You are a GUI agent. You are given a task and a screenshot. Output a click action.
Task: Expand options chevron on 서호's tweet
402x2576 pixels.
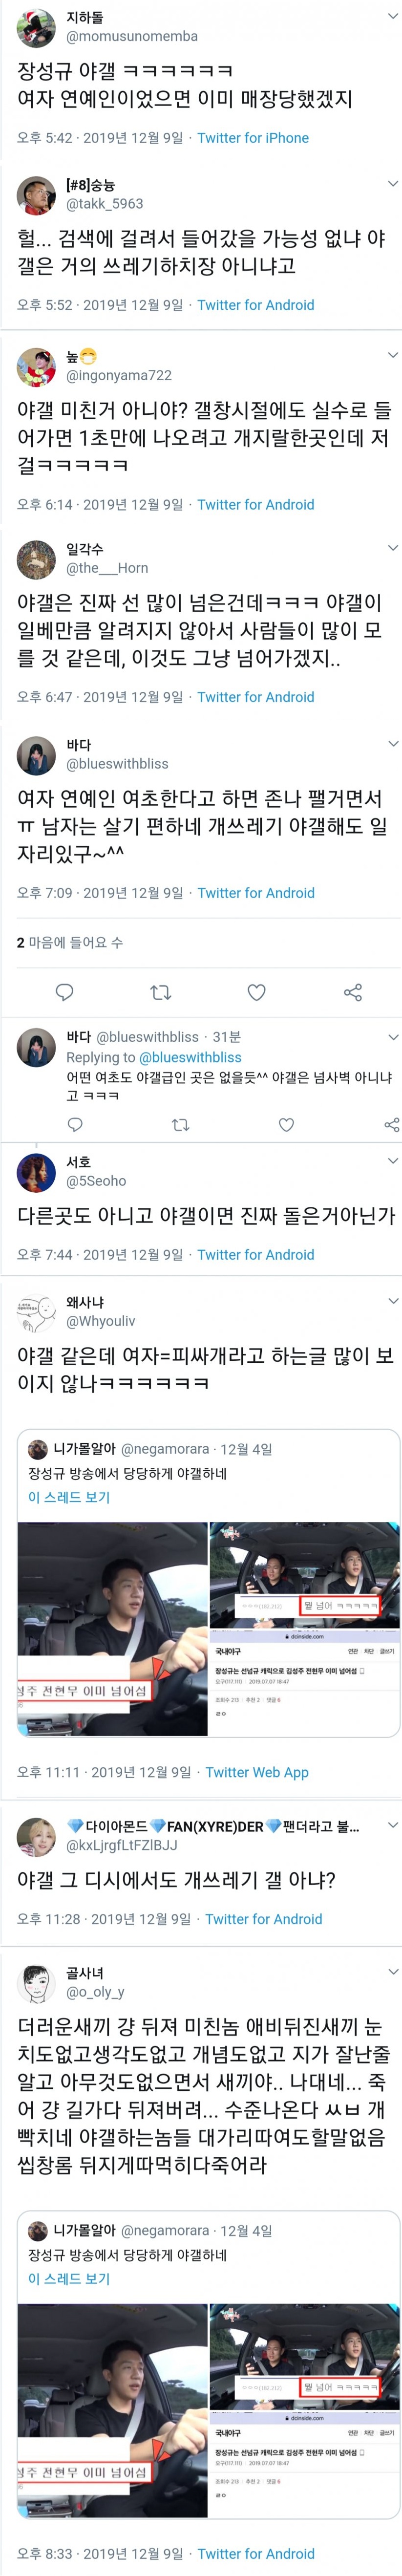pos(392,1160)
